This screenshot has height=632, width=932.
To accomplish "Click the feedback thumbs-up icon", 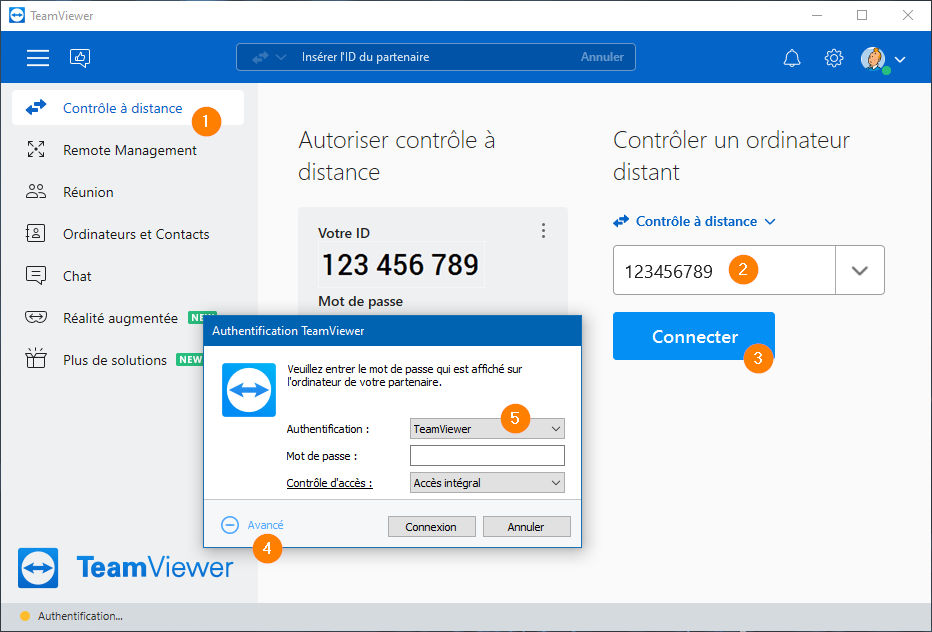I will click(x=80, y=58).
